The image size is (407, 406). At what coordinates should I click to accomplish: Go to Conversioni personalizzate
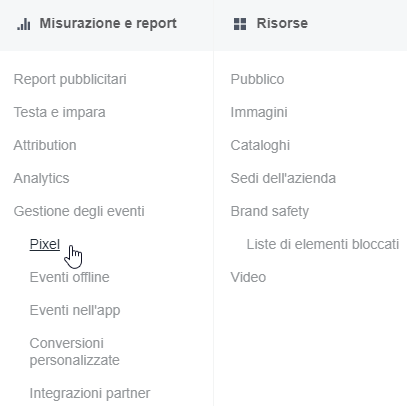75,352
